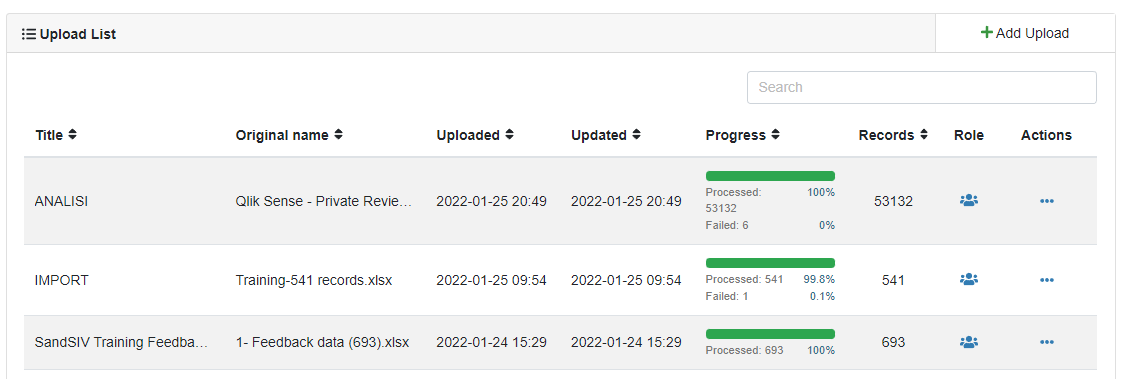Focus the Search input field
The height and width of the screenshot is (379, 1126).
click(921, 87)
